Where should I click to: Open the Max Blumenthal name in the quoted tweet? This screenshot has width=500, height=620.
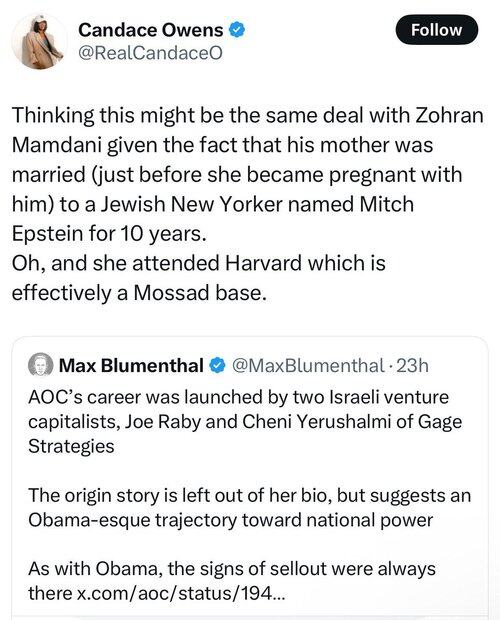tap(131, 365)
